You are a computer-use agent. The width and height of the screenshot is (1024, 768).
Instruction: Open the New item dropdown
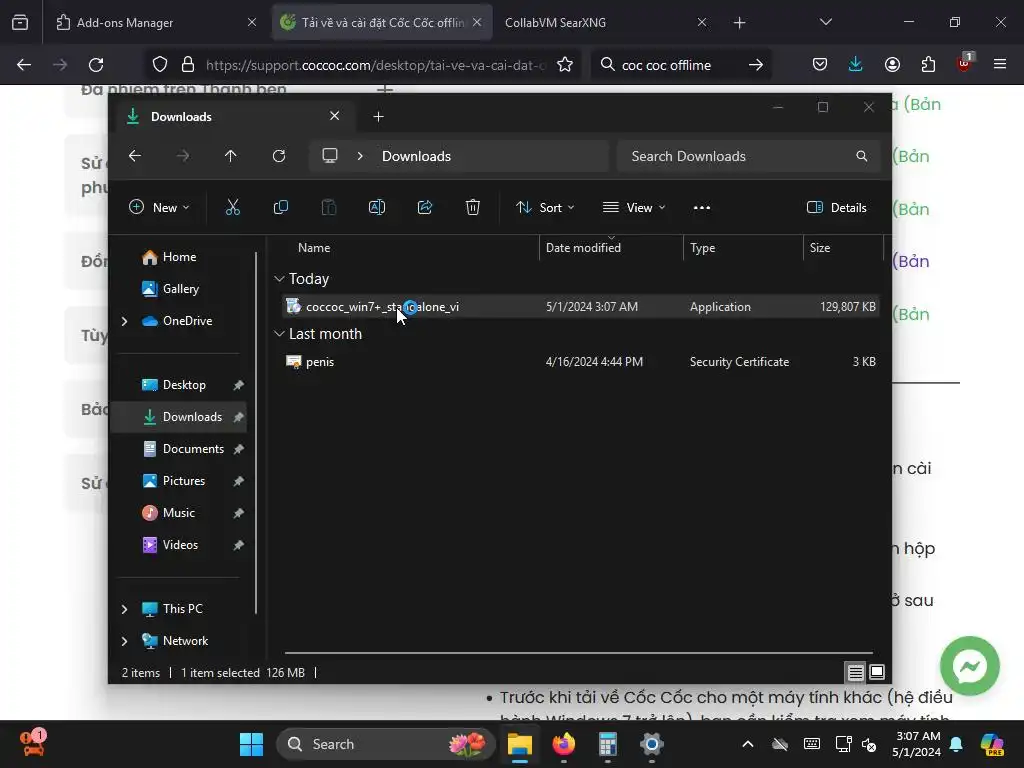(x=159, y=208)
